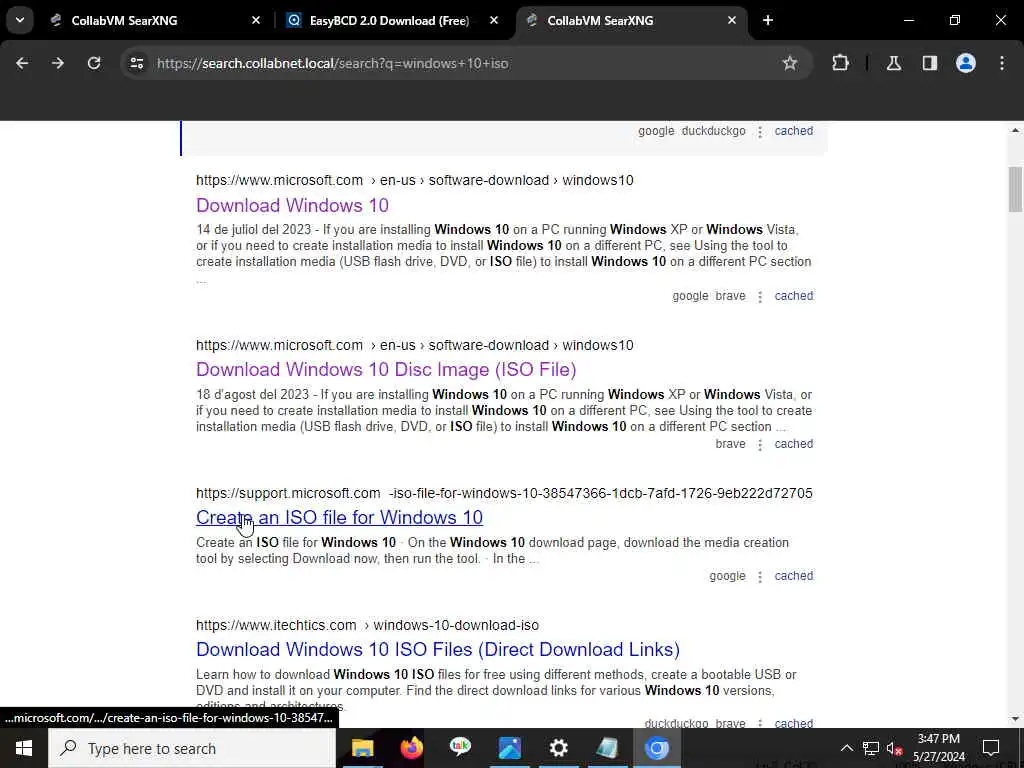The image size is (1024, 768).
Task: Go back to the previous page
Action: [x=22, y=63]
